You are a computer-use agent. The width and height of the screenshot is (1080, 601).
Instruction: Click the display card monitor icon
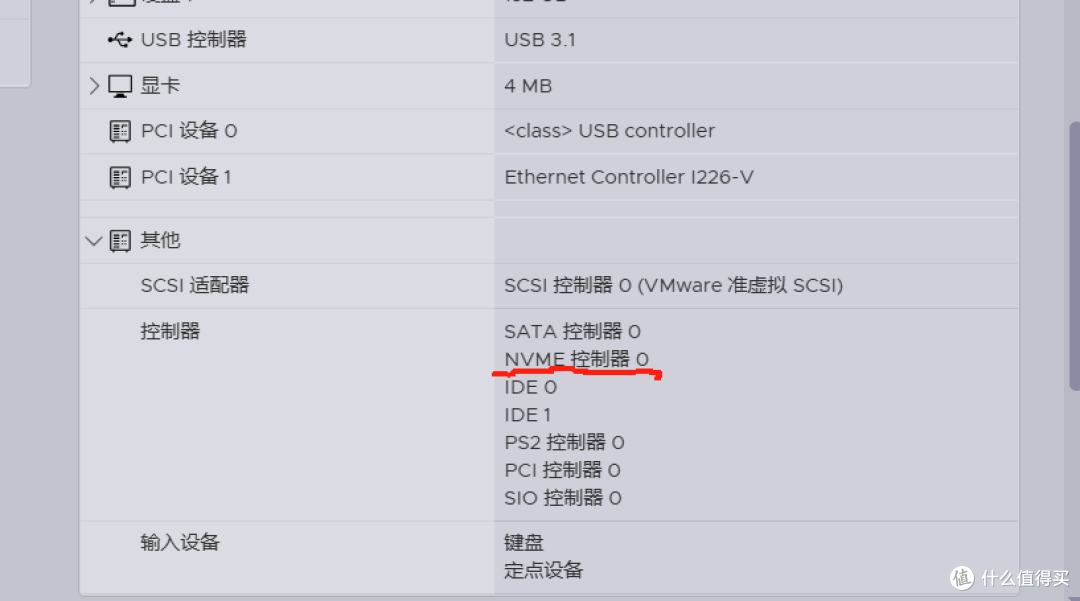120,86
